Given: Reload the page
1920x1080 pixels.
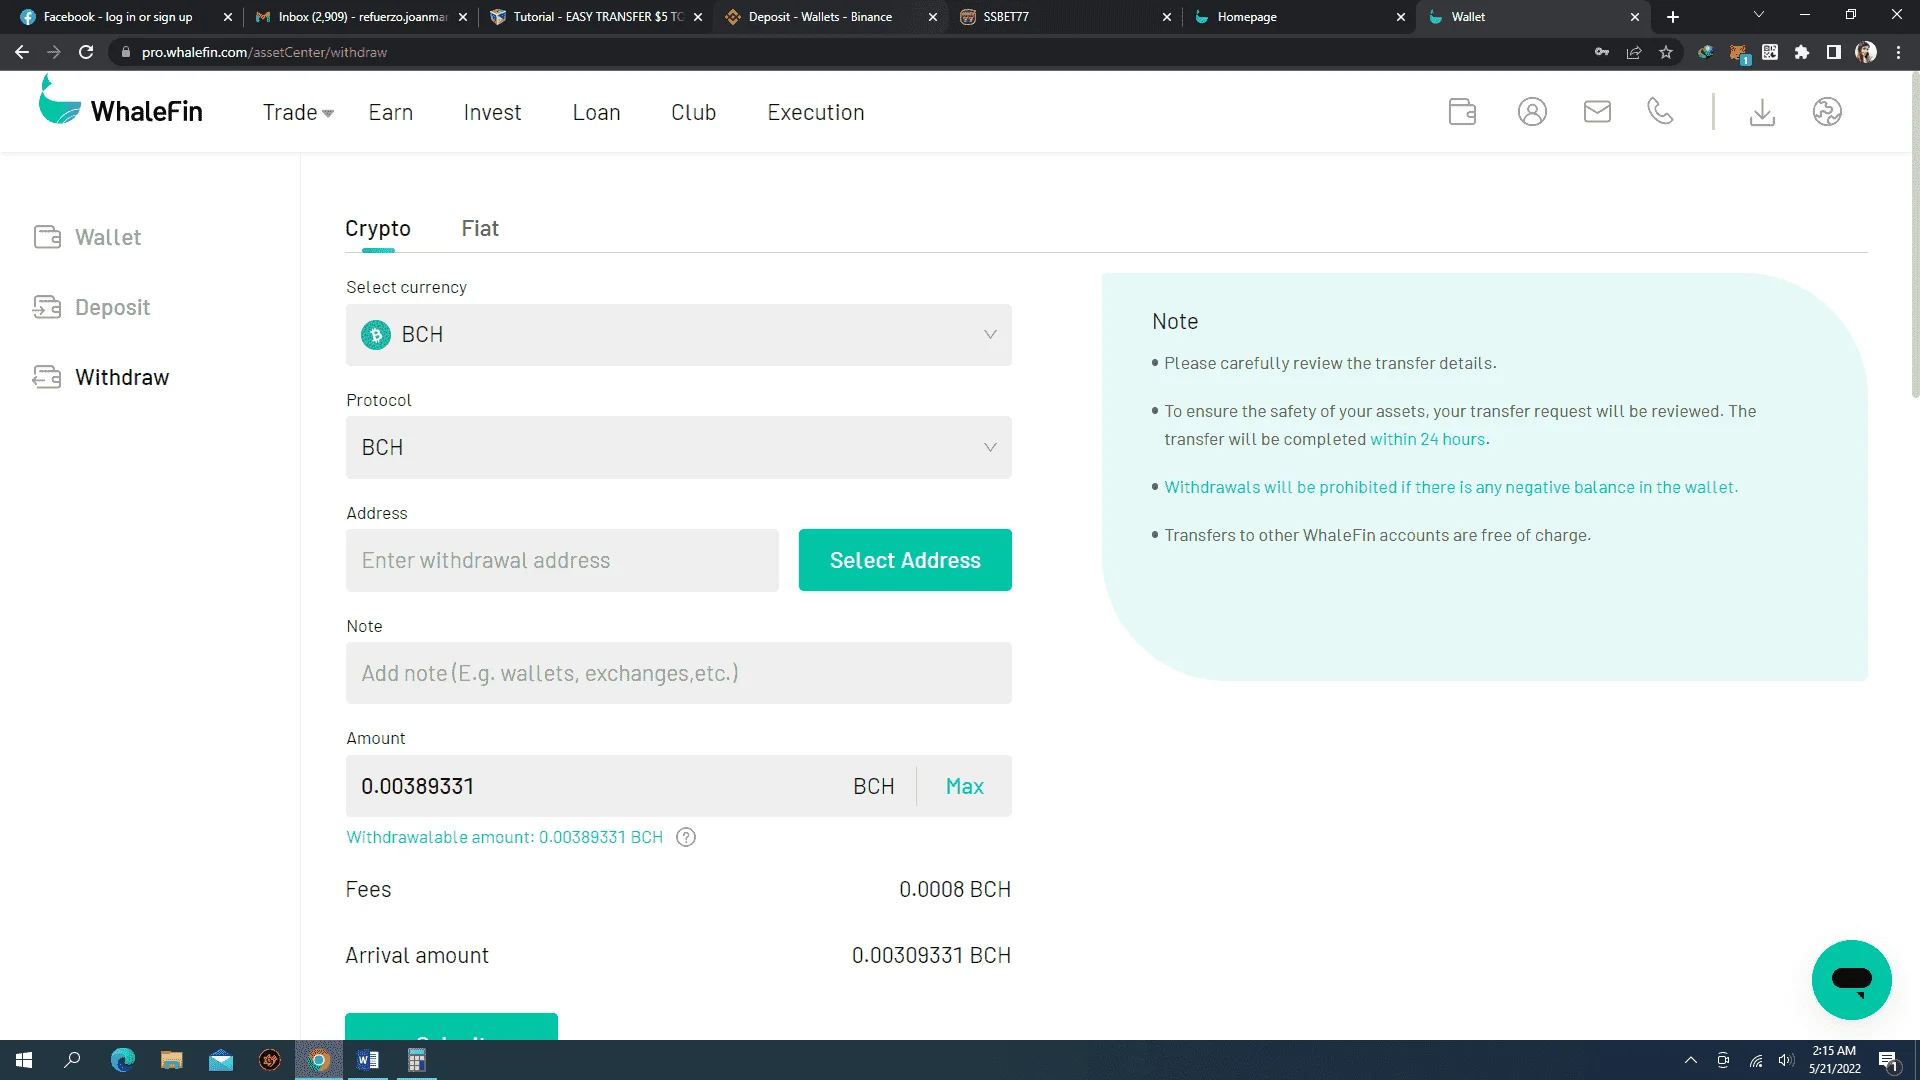Looking at the screenshot, I should point(86,52).
